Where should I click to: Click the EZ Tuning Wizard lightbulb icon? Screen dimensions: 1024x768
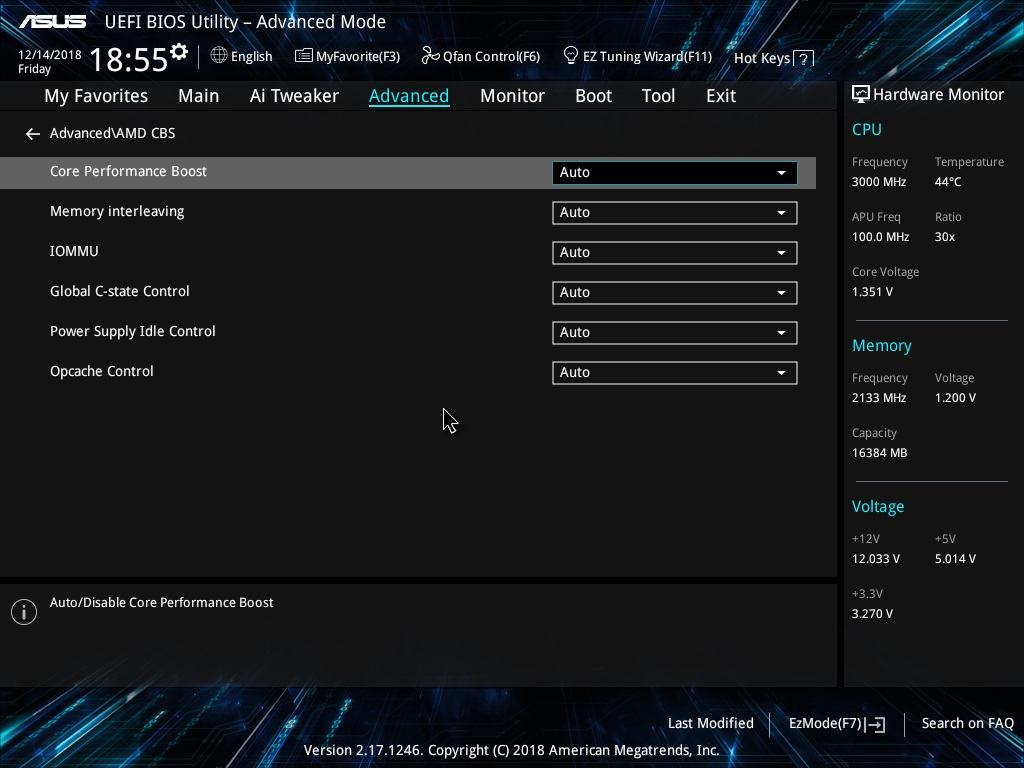[x=570, y=56]
